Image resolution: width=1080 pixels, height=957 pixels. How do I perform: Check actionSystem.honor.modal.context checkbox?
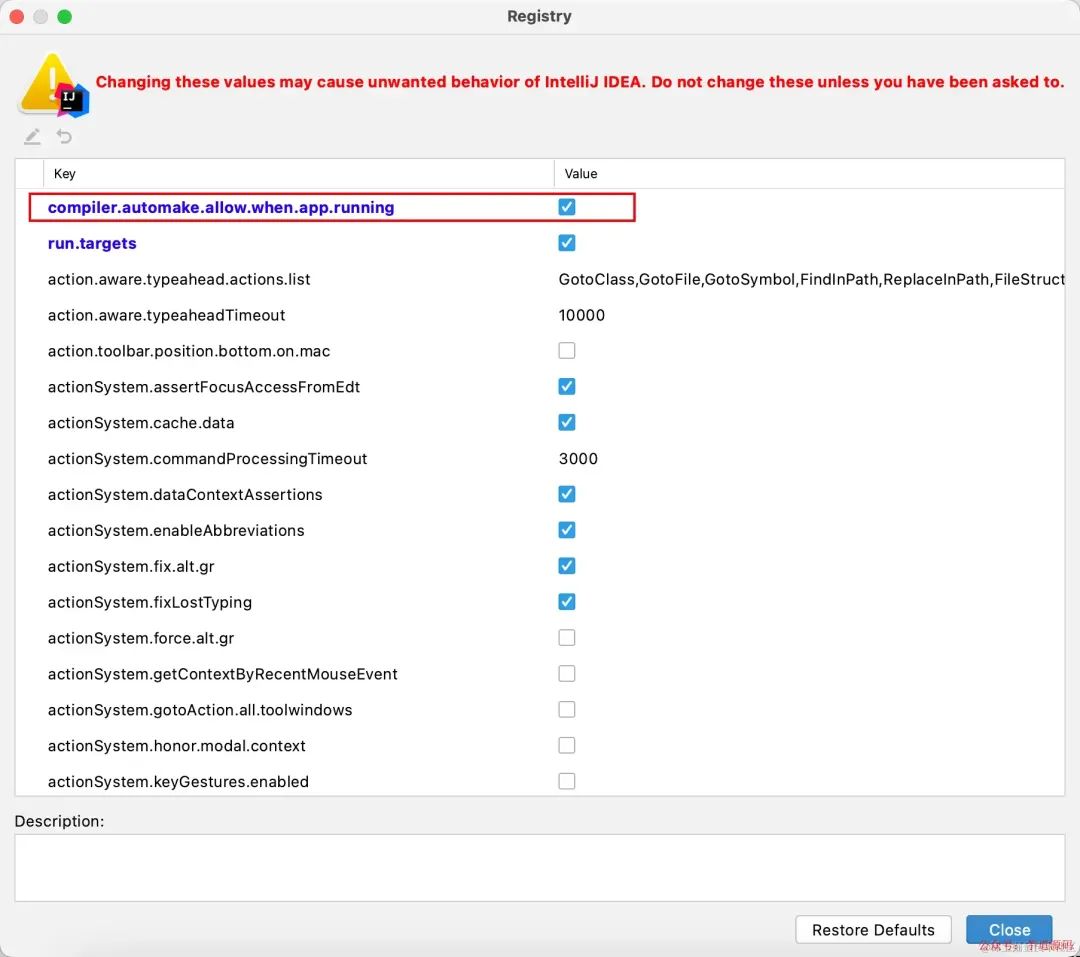coord(567,745)
